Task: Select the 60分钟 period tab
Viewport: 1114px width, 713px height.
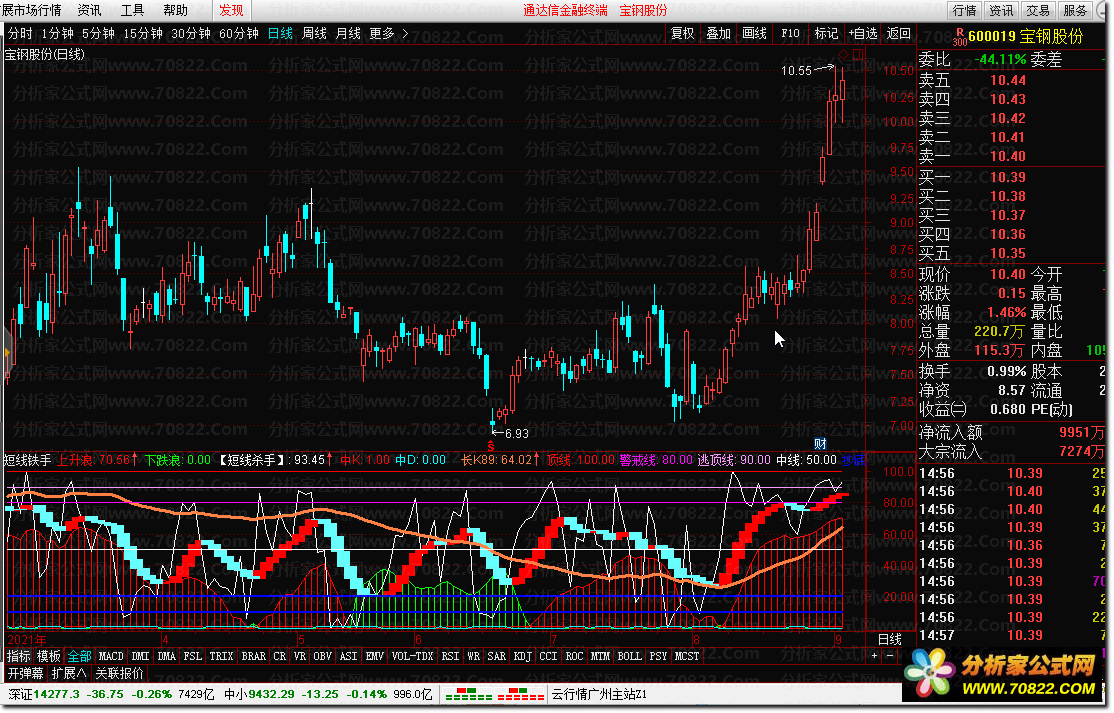Action: [239, 33]
